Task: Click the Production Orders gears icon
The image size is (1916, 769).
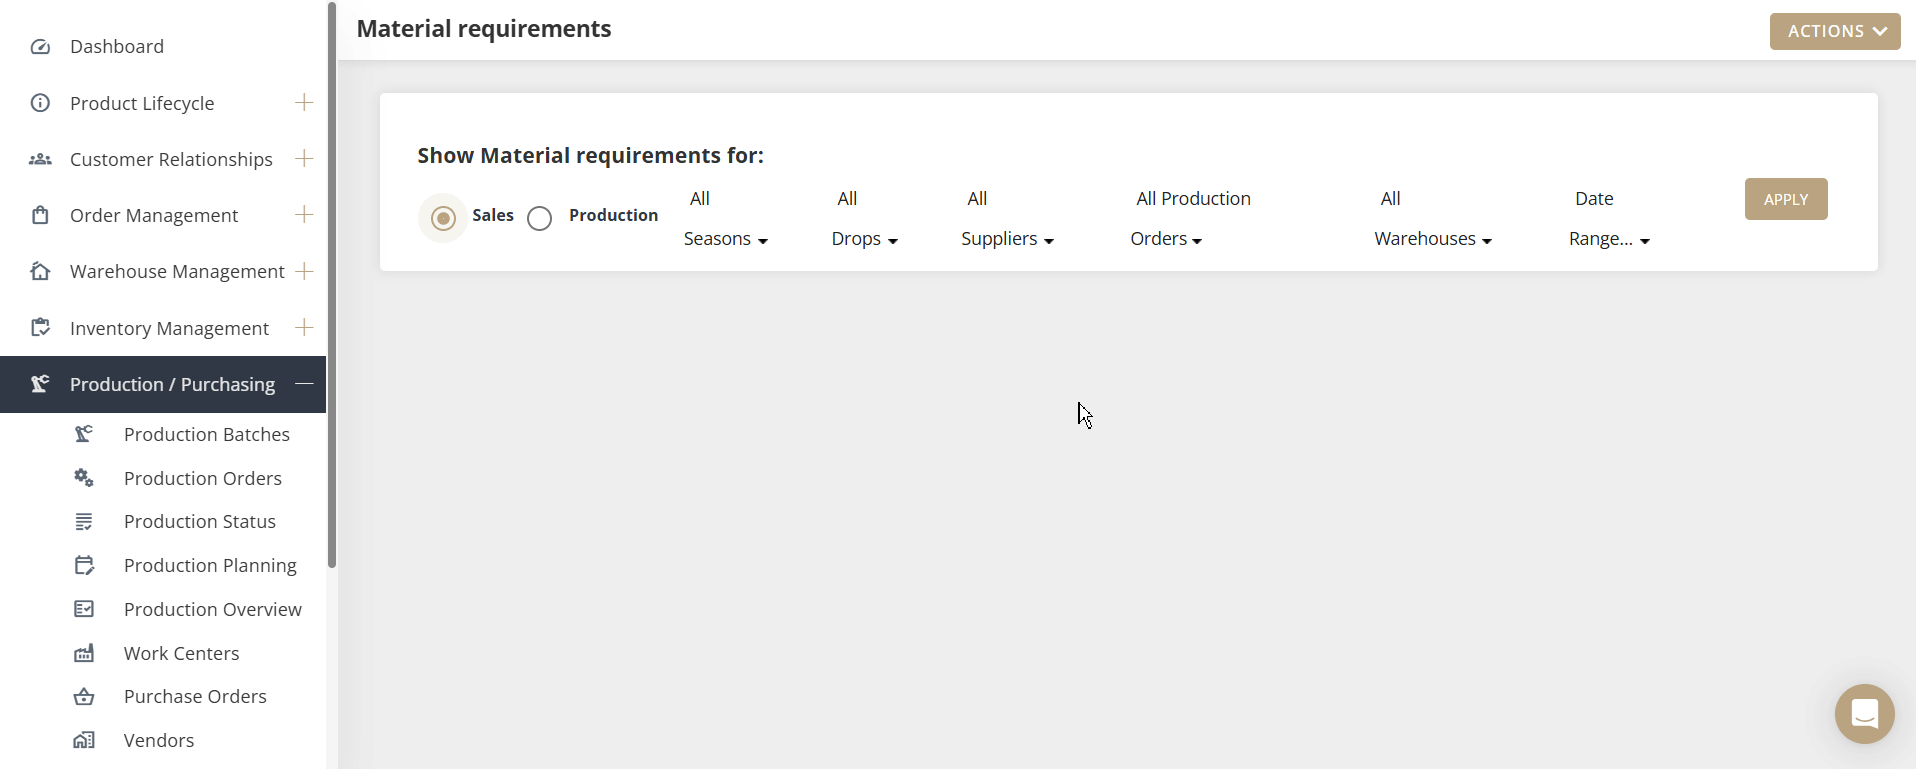Action: 84,478
